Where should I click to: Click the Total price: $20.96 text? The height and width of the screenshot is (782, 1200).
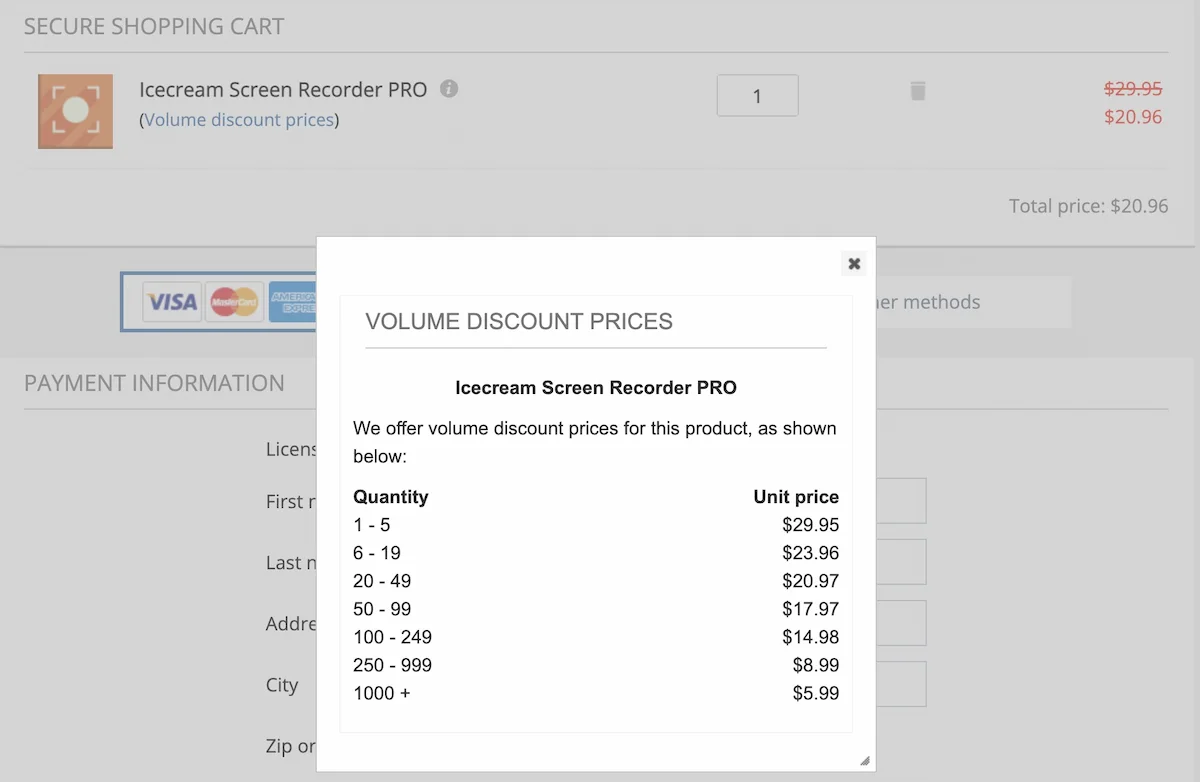1088,206
